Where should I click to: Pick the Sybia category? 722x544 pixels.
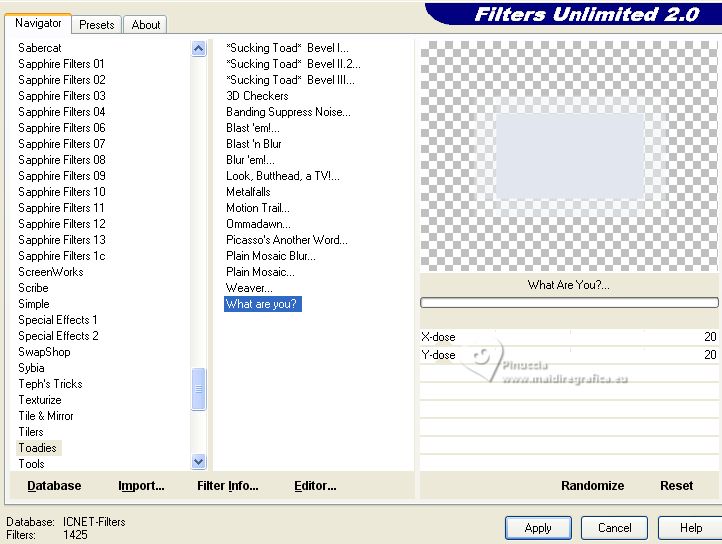click(31, 368)
